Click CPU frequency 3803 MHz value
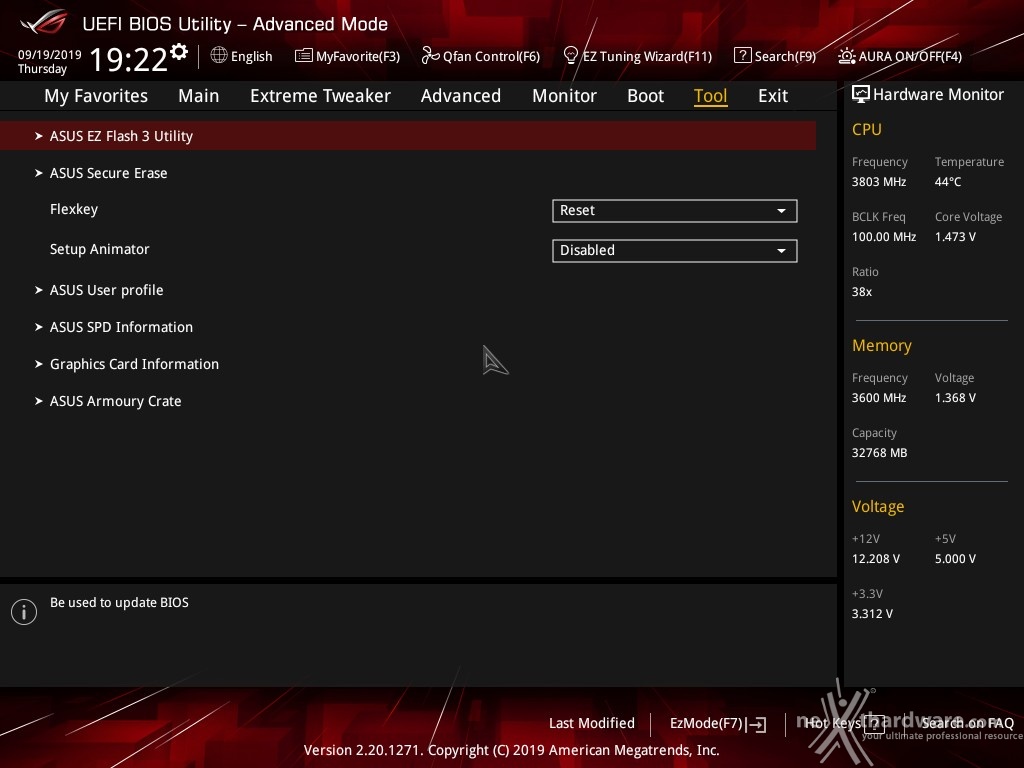Viewport: 1024px width, 768px height. click(879, 182)
